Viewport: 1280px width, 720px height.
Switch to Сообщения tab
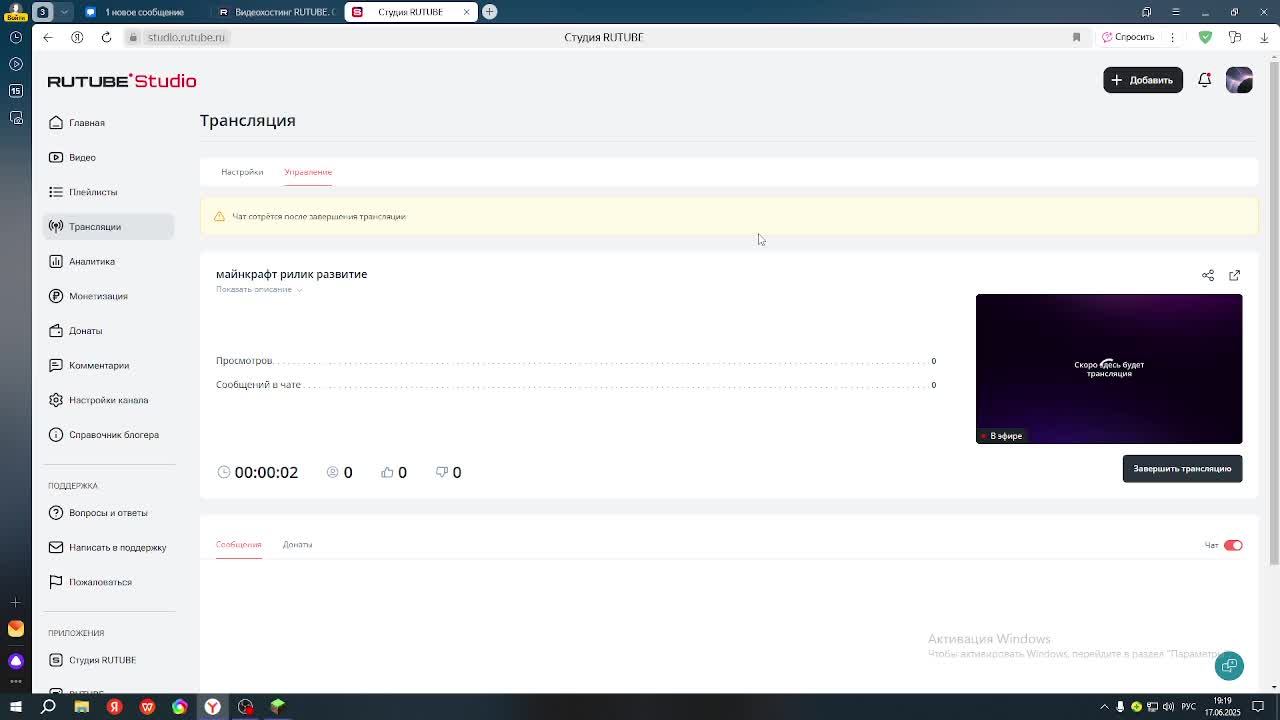coord(238,545)
